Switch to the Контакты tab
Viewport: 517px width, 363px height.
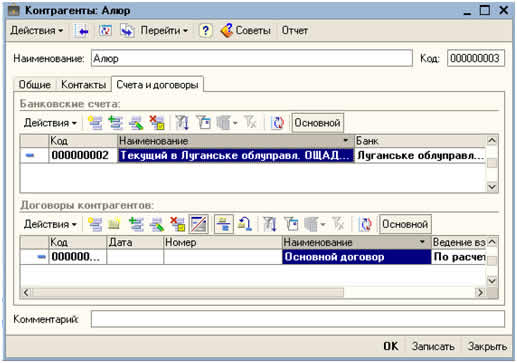pos(84,85)
